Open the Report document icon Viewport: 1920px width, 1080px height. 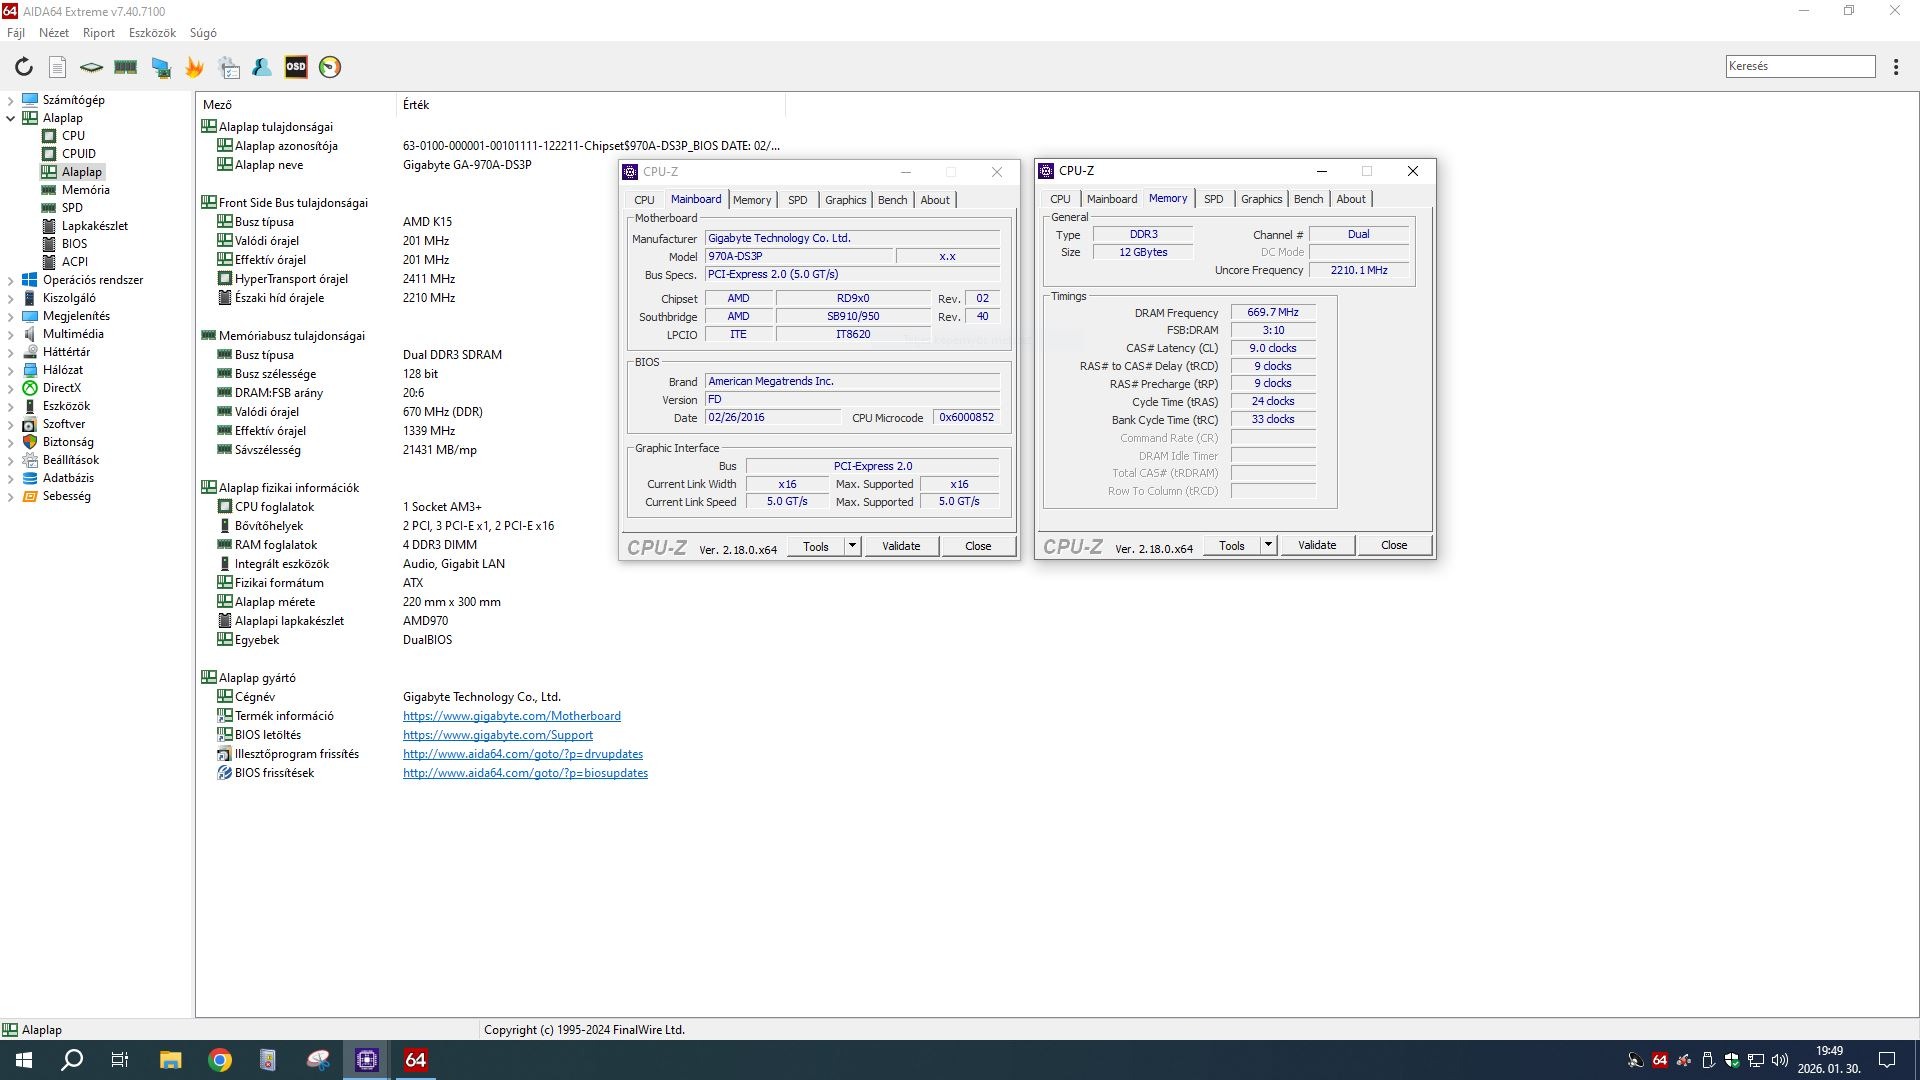pyautogui.click(x=58, y=67)
